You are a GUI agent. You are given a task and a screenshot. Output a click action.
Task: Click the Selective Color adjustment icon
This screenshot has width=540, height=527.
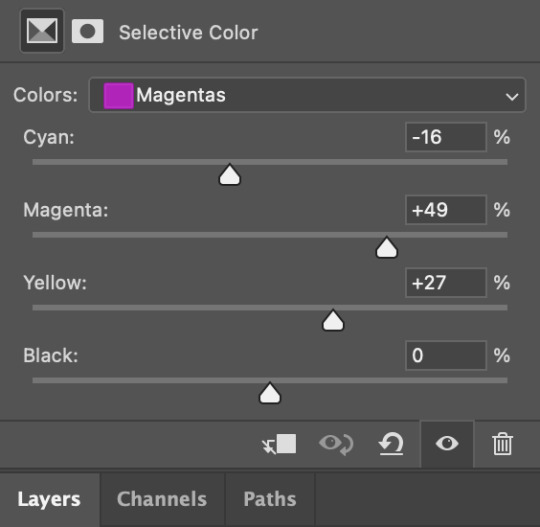(42, 31)
